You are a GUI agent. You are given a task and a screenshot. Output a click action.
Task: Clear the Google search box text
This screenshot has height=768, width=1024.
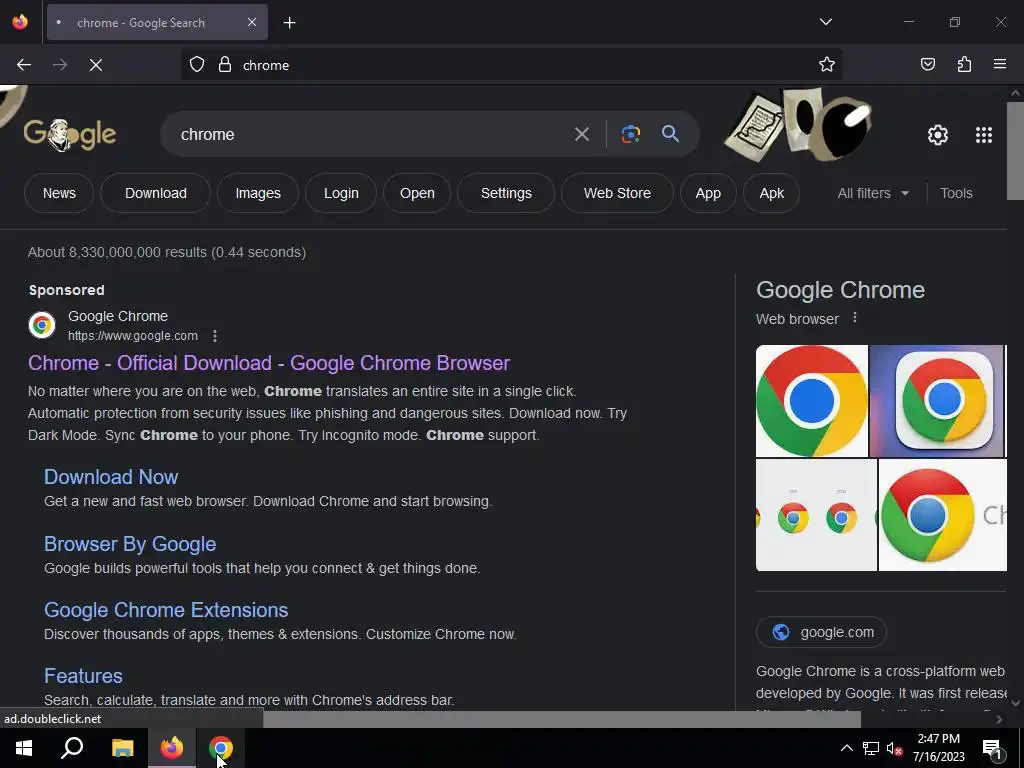click(x=581, y=135)
